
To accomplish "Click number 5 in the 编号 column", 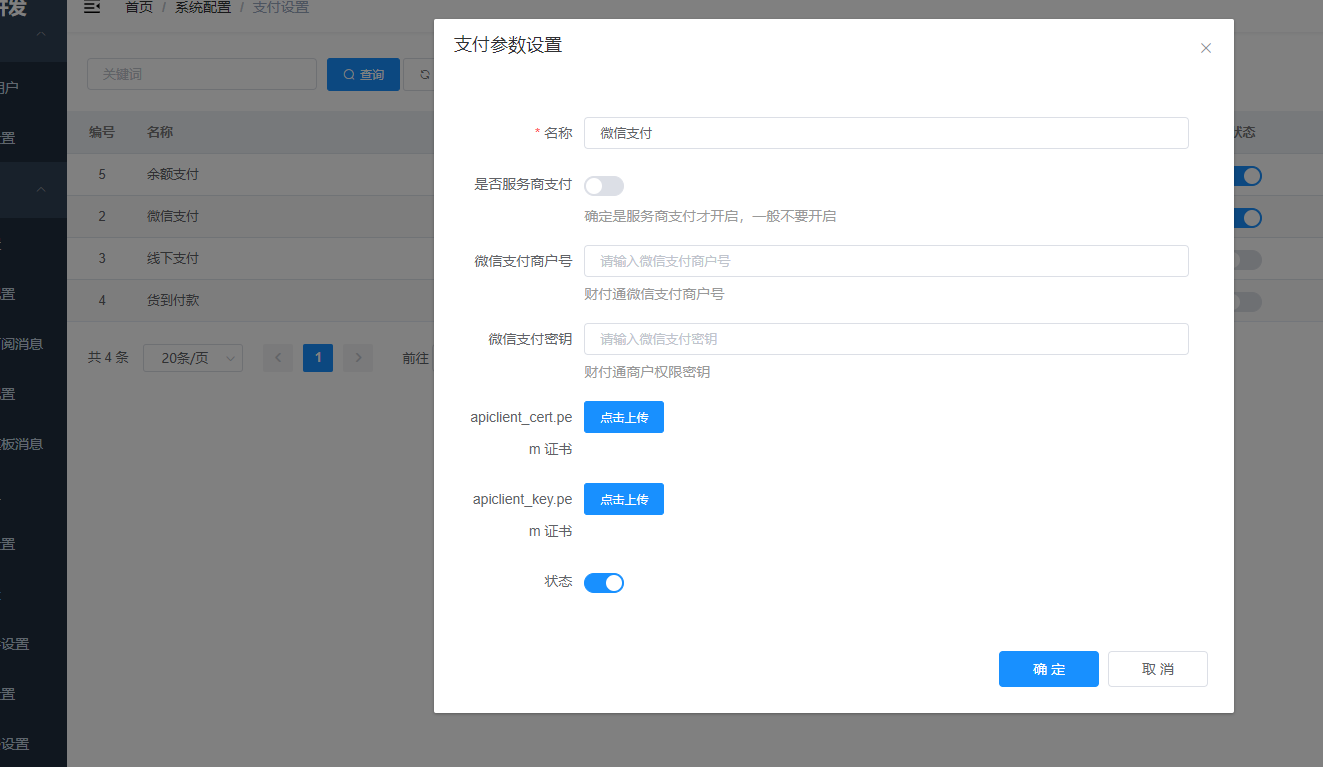I will [x=102, y=174].
